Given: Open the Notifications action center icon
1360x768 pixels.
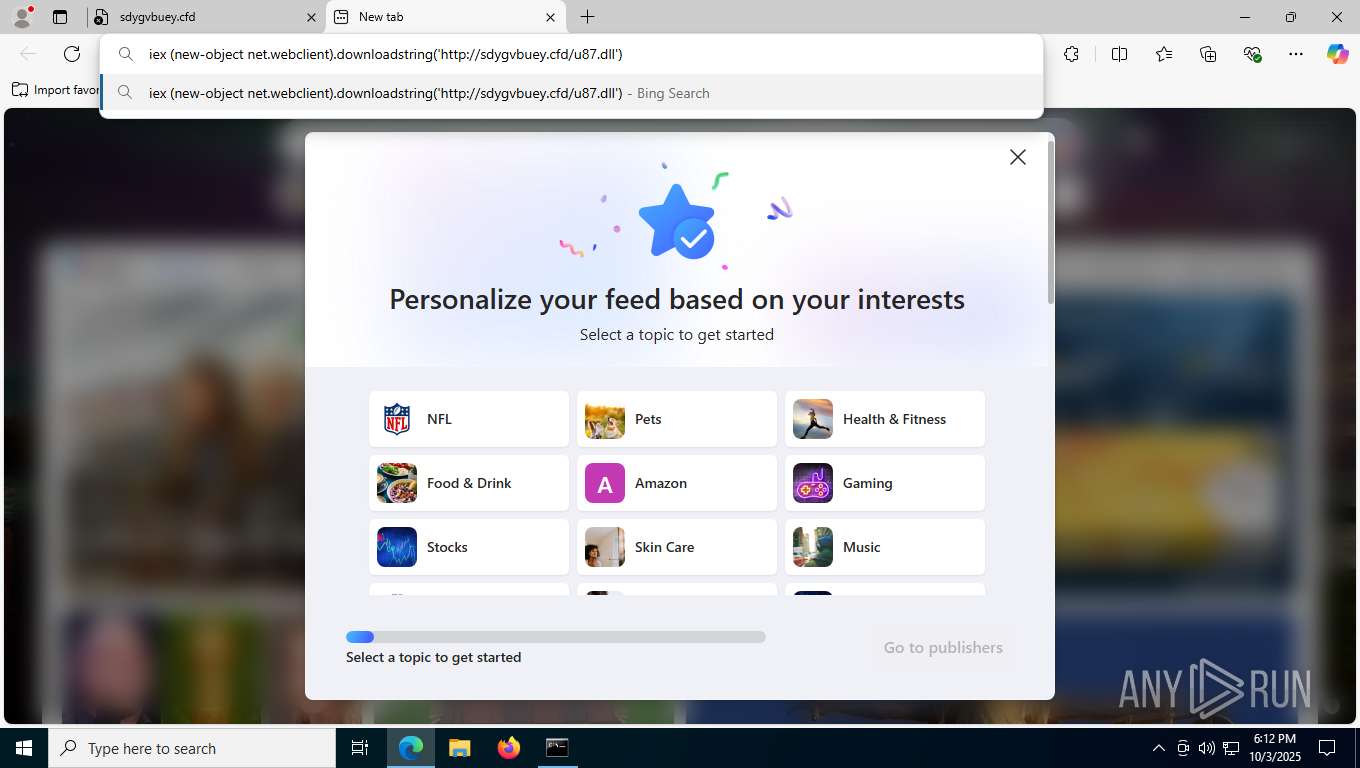Looking at the screenshot, I should pyautogui.click(x=1327, y=748).
